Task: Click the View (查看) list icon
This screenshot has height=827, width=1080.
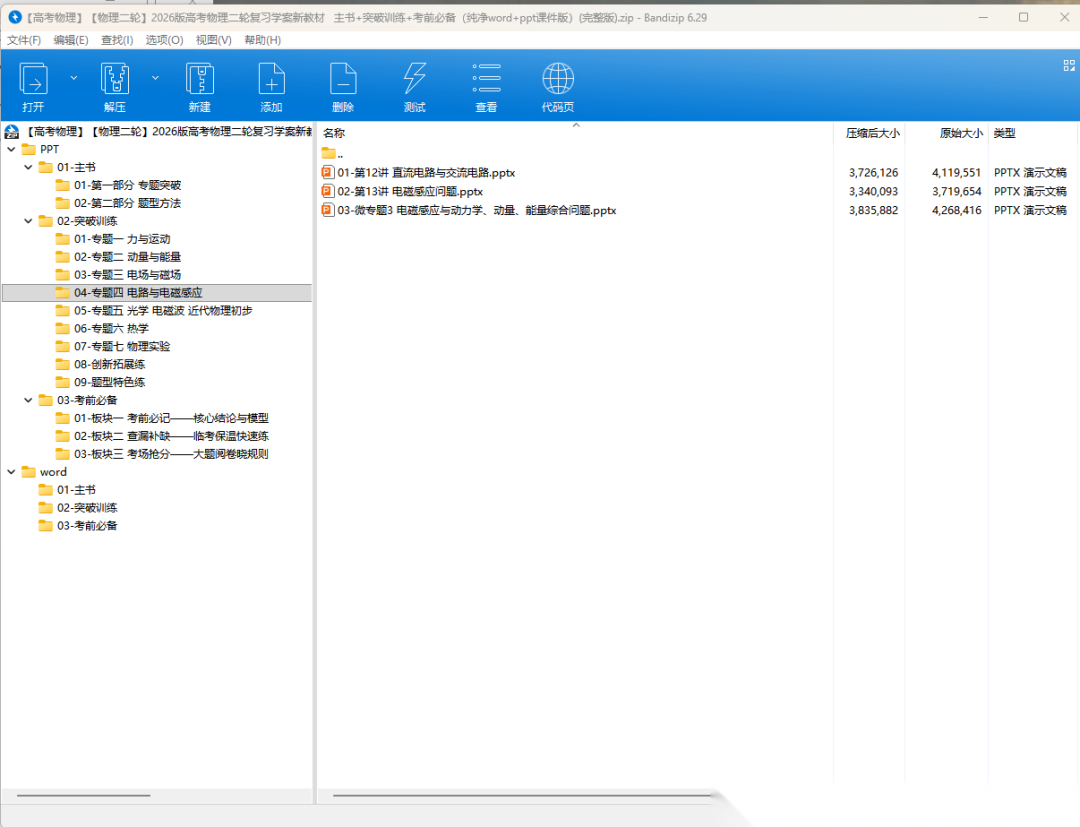Action: click(486, 80)
